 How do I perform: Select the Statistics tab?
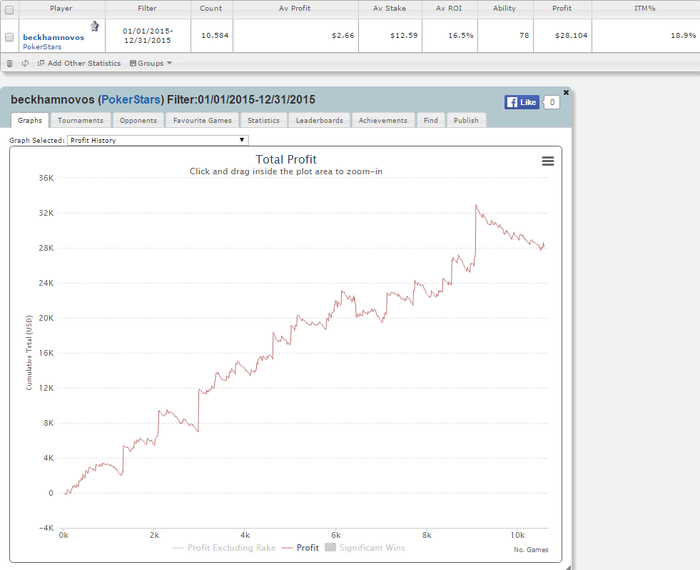[263, 120]
